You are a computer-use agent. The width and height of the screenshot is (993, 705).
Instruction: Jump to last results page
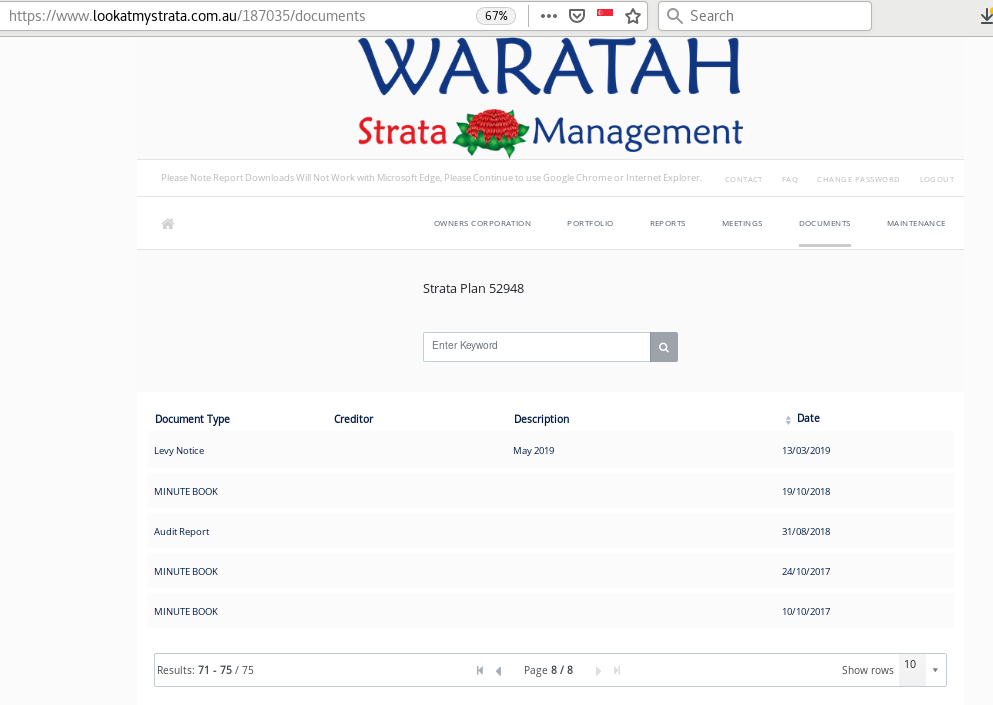click(x=617, y=670)
